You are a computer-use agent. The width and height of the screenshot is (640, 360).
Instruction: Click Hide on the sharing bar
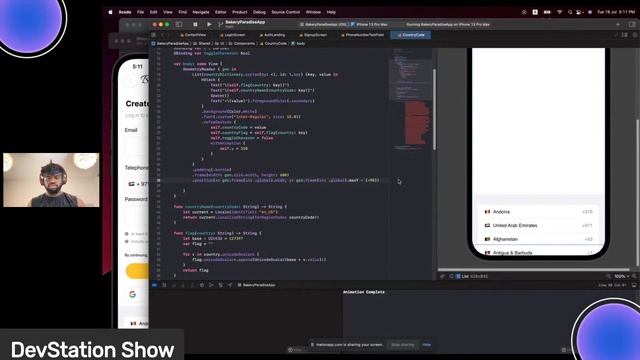coord(427,345)
